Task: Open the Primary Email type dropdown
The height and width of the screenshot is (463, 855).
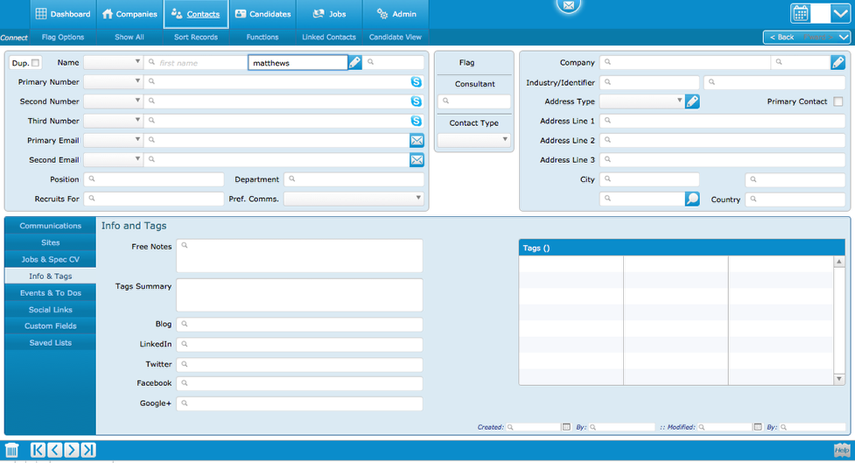Action: pyautogui.click(x=113, y=140)
